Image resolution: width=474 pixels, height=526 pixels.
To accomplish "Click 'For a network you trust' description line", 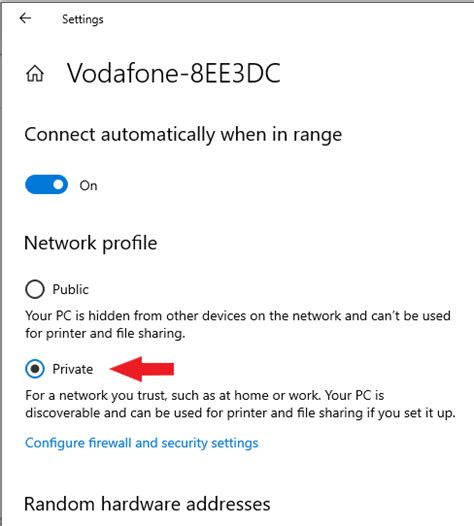I will coord(205,396).
